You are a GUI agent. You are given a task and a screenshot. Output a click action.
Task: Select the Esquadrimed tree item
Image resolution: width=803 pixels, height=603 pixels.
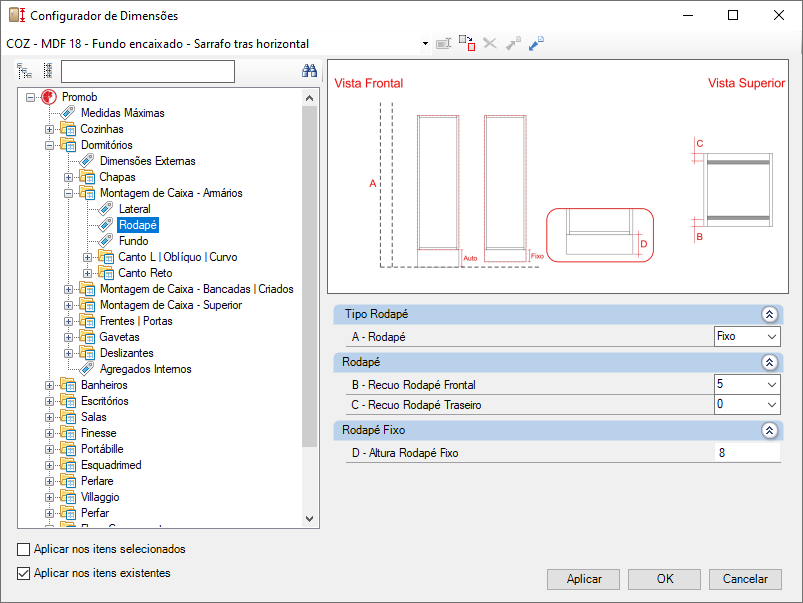111,465
